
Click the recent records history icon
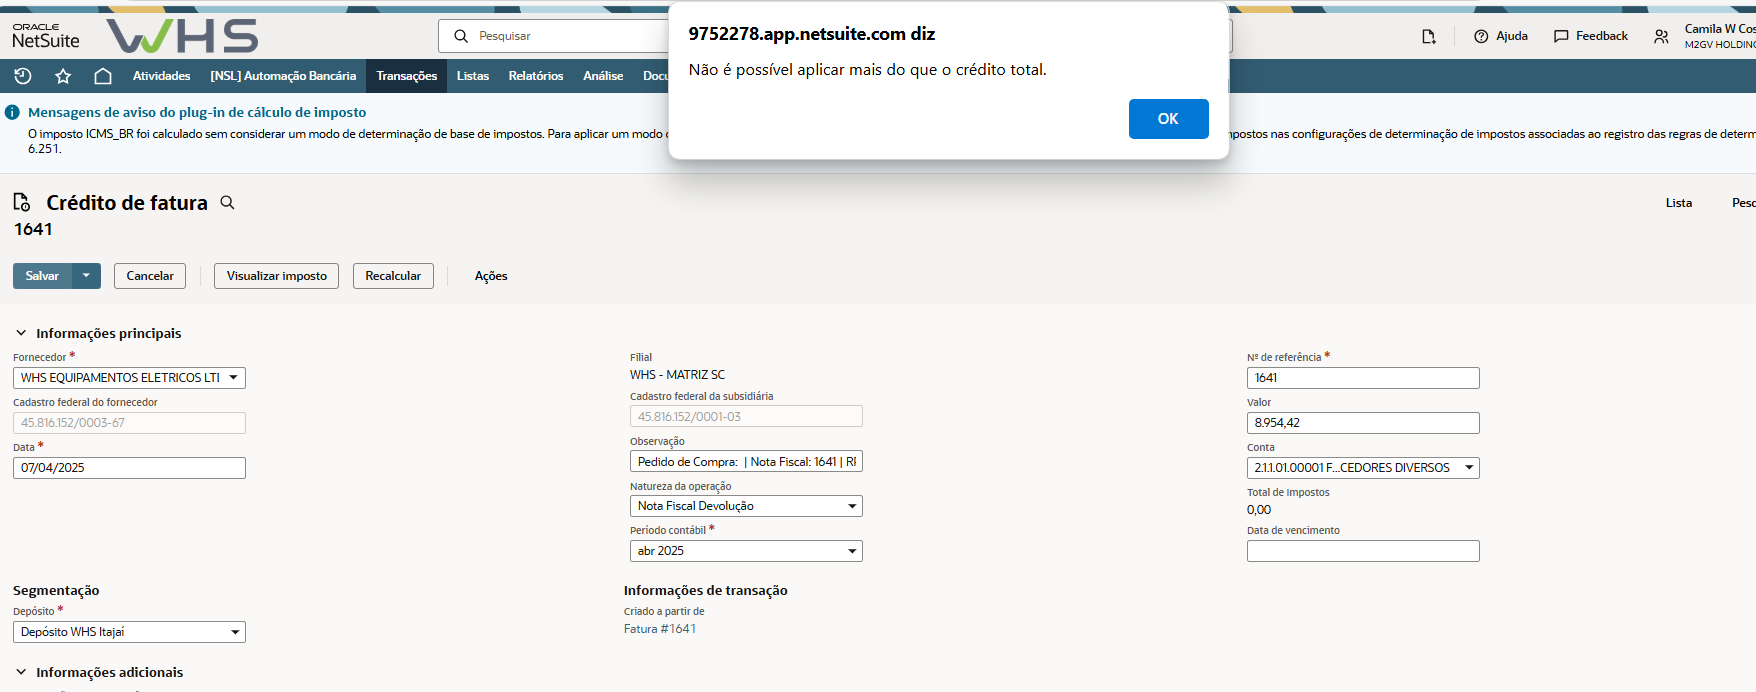[x=23, y=76]
